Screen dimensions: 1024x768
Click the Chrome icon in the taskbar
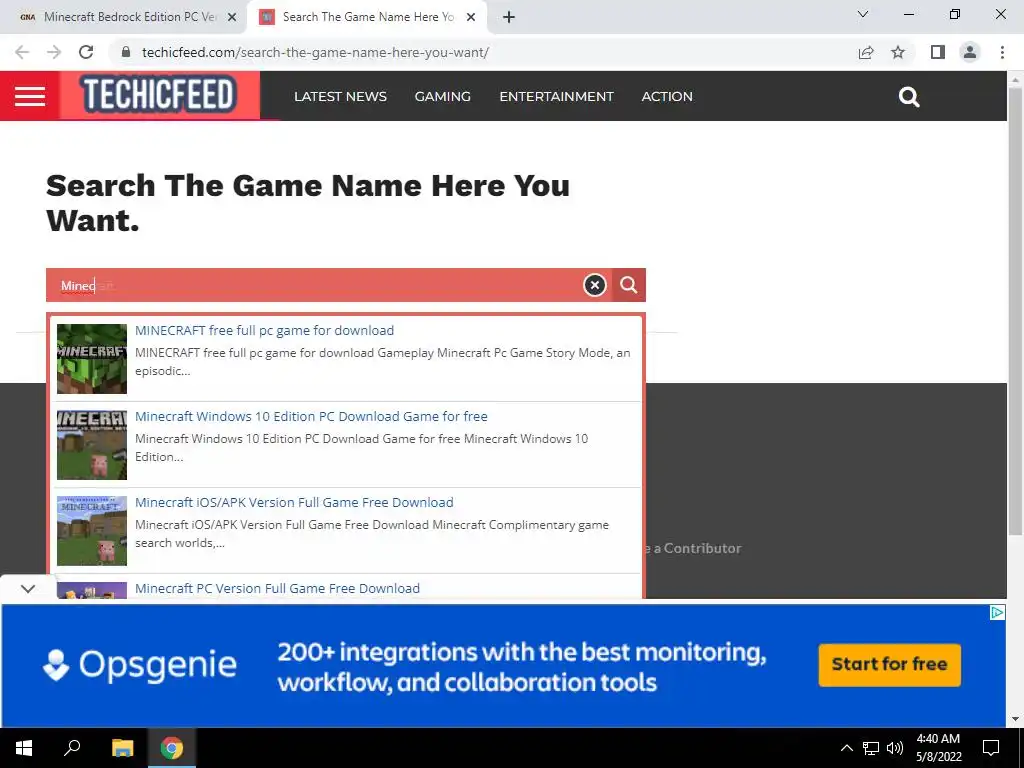(172, 748)
